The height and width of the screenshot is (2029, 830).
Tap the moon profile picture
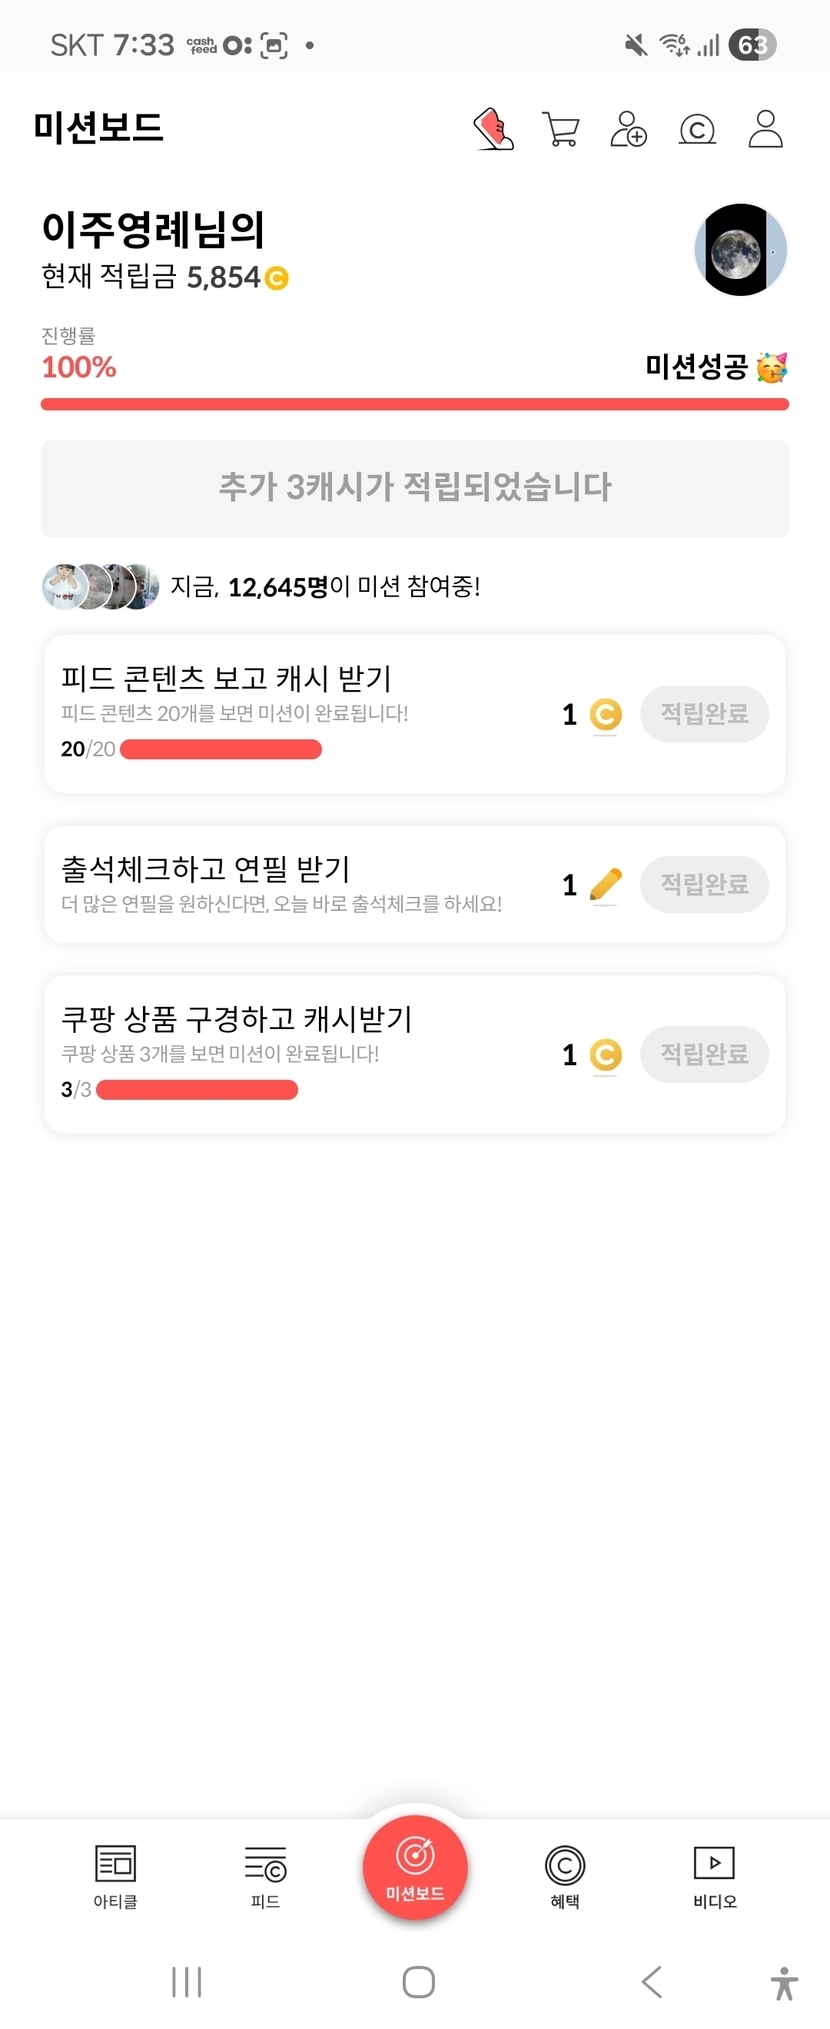(740, 250)
